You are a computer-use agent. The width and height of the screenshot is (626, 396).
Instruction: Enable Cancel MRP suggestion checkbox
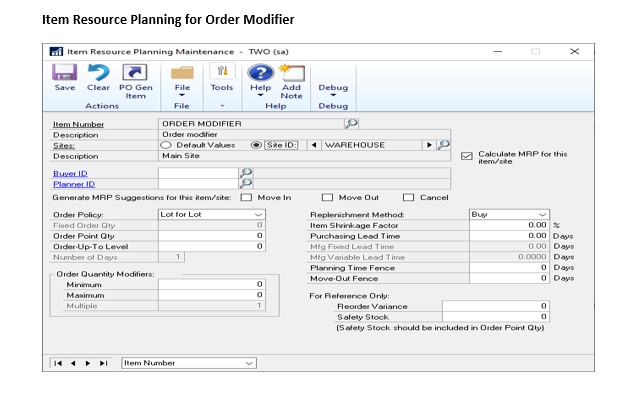[408, 198]
